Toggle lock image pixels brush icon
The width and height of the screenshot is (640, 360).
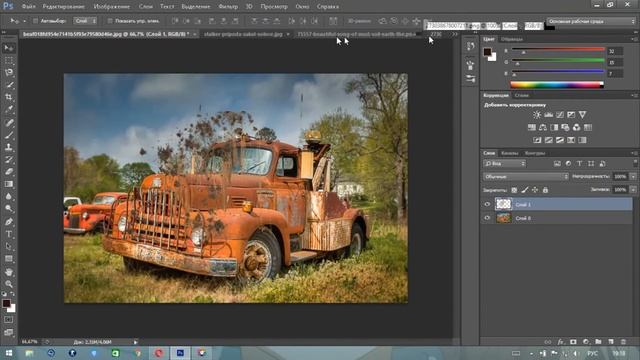524,190
